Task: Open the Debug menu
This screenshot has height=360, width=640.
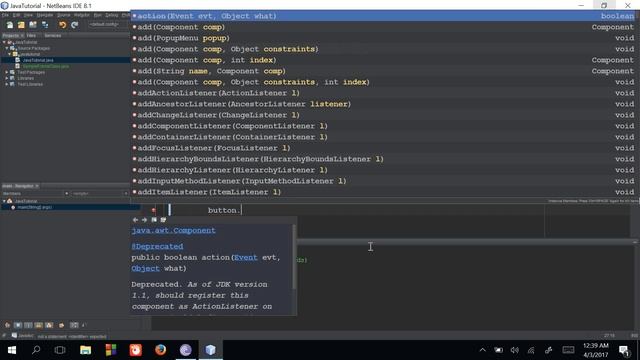Action: coord(111,15)
